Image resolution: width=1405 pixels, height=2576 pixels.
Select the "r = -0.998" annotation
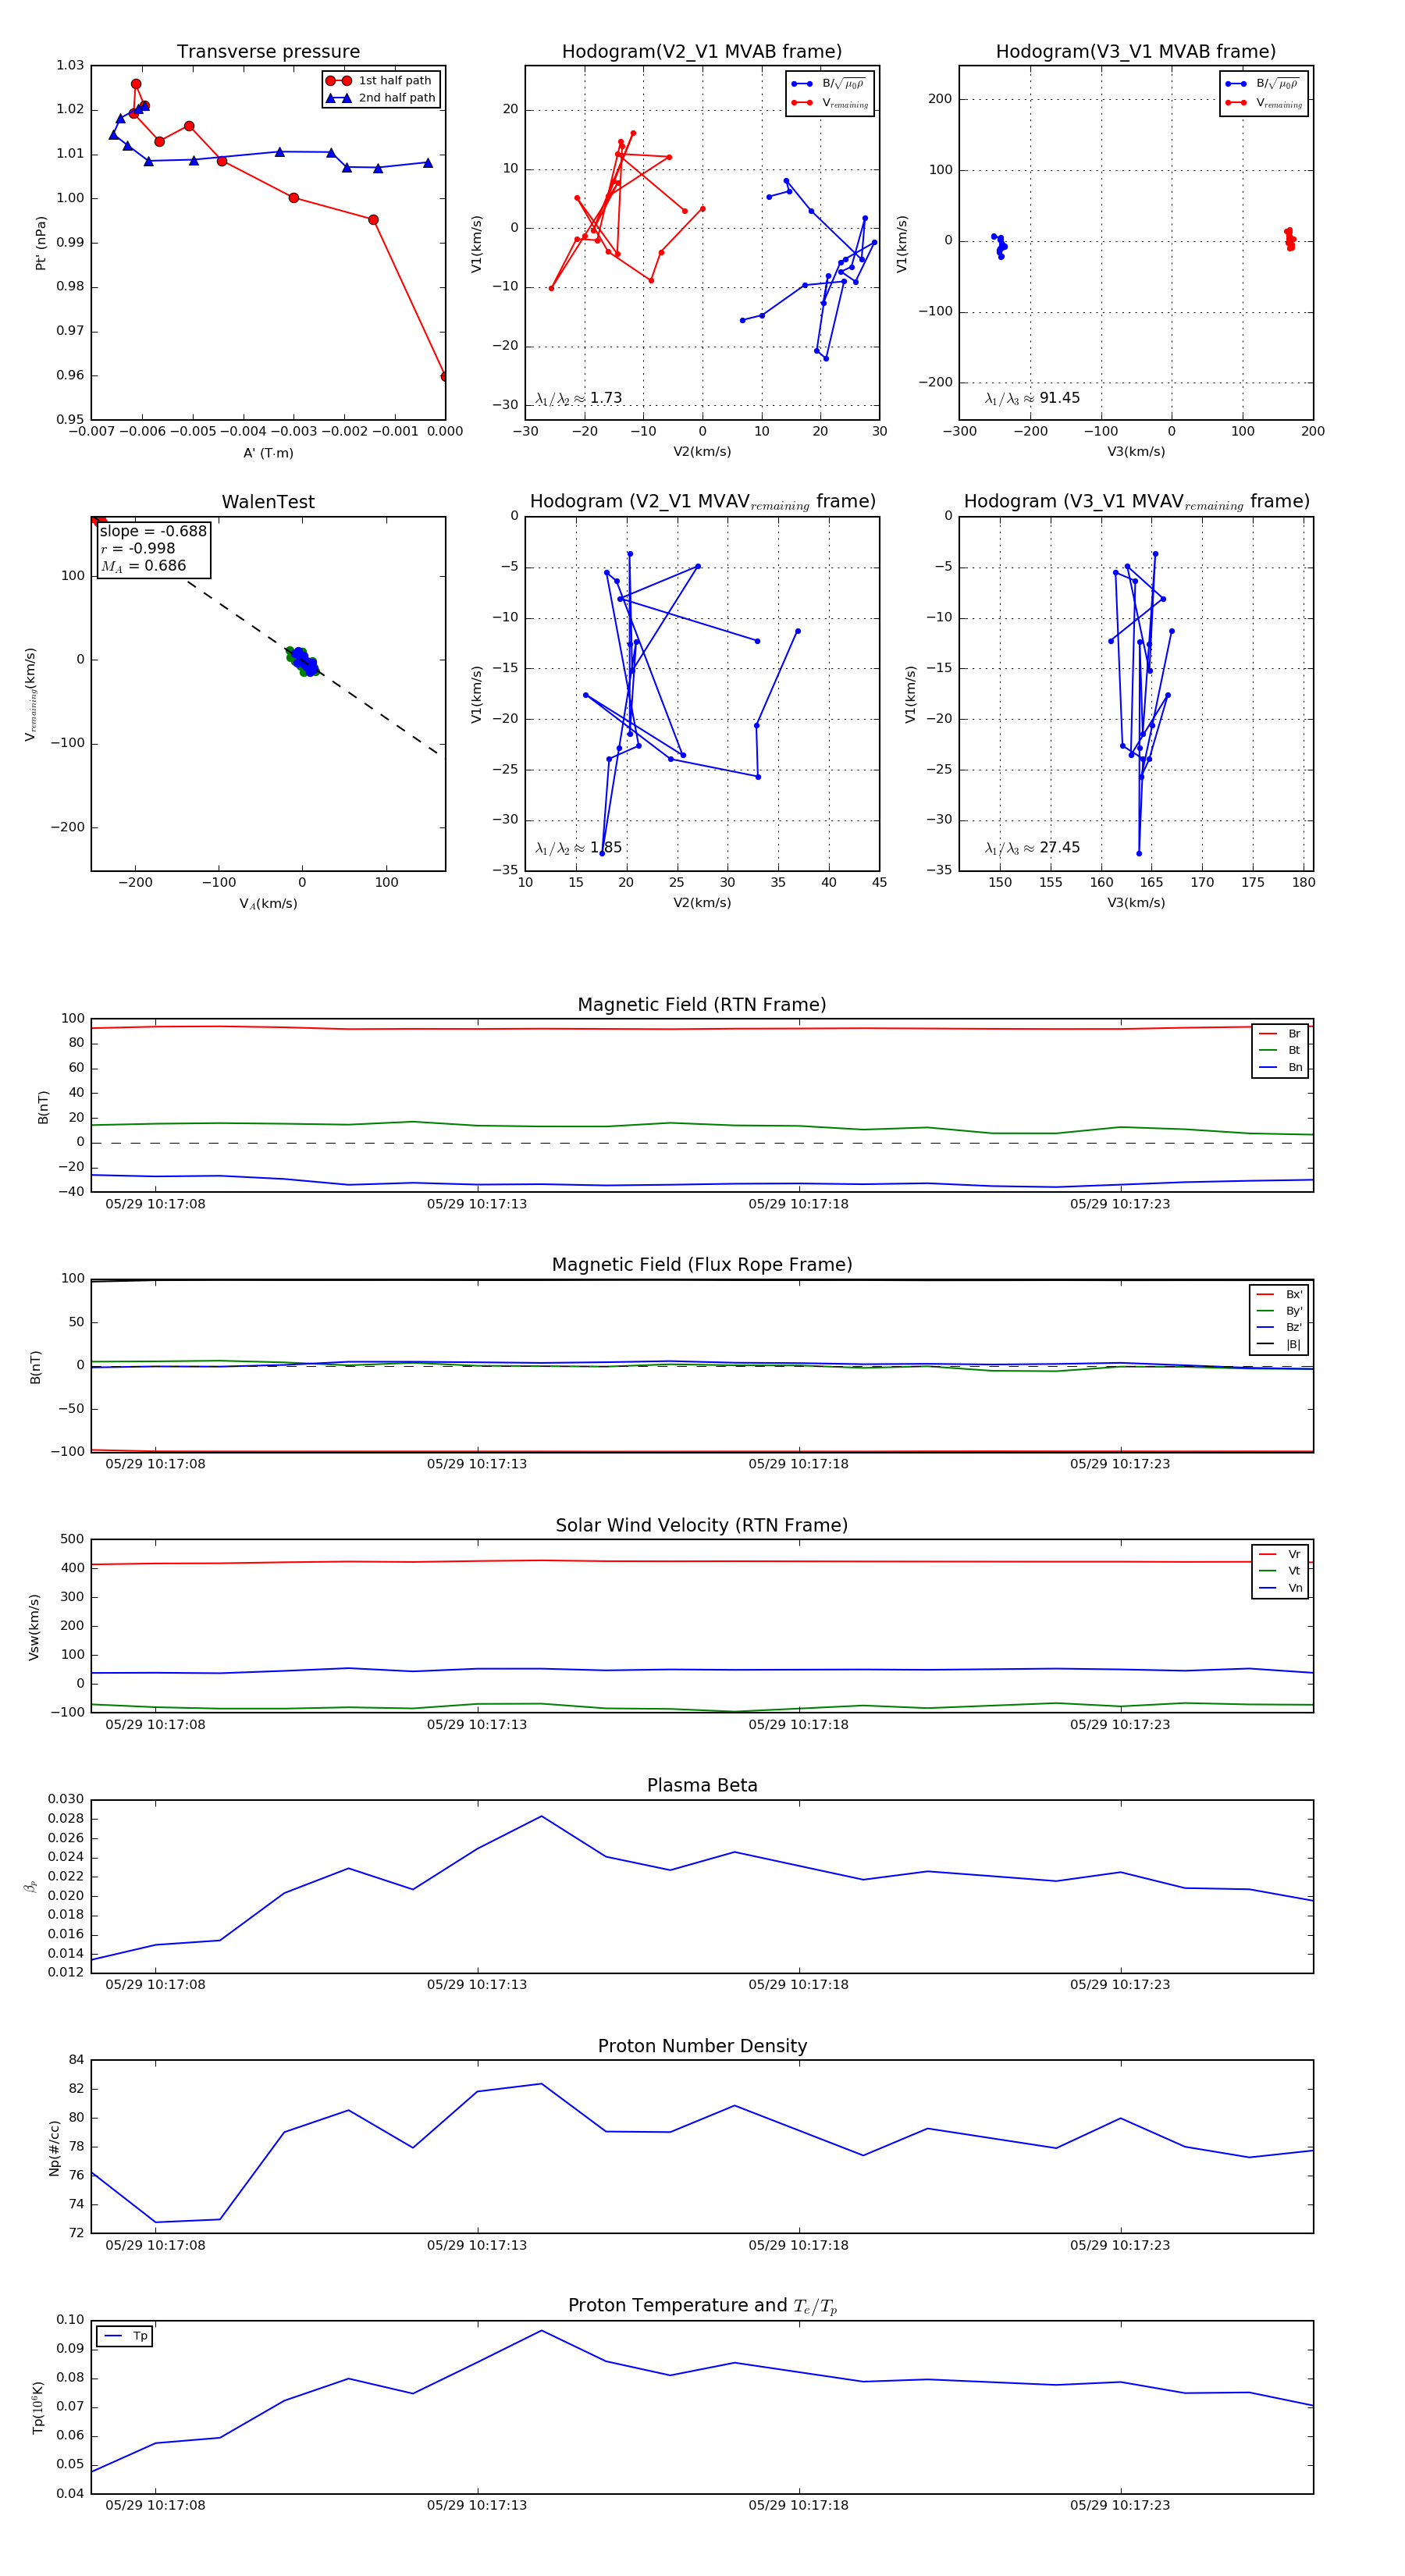point(138,548)
